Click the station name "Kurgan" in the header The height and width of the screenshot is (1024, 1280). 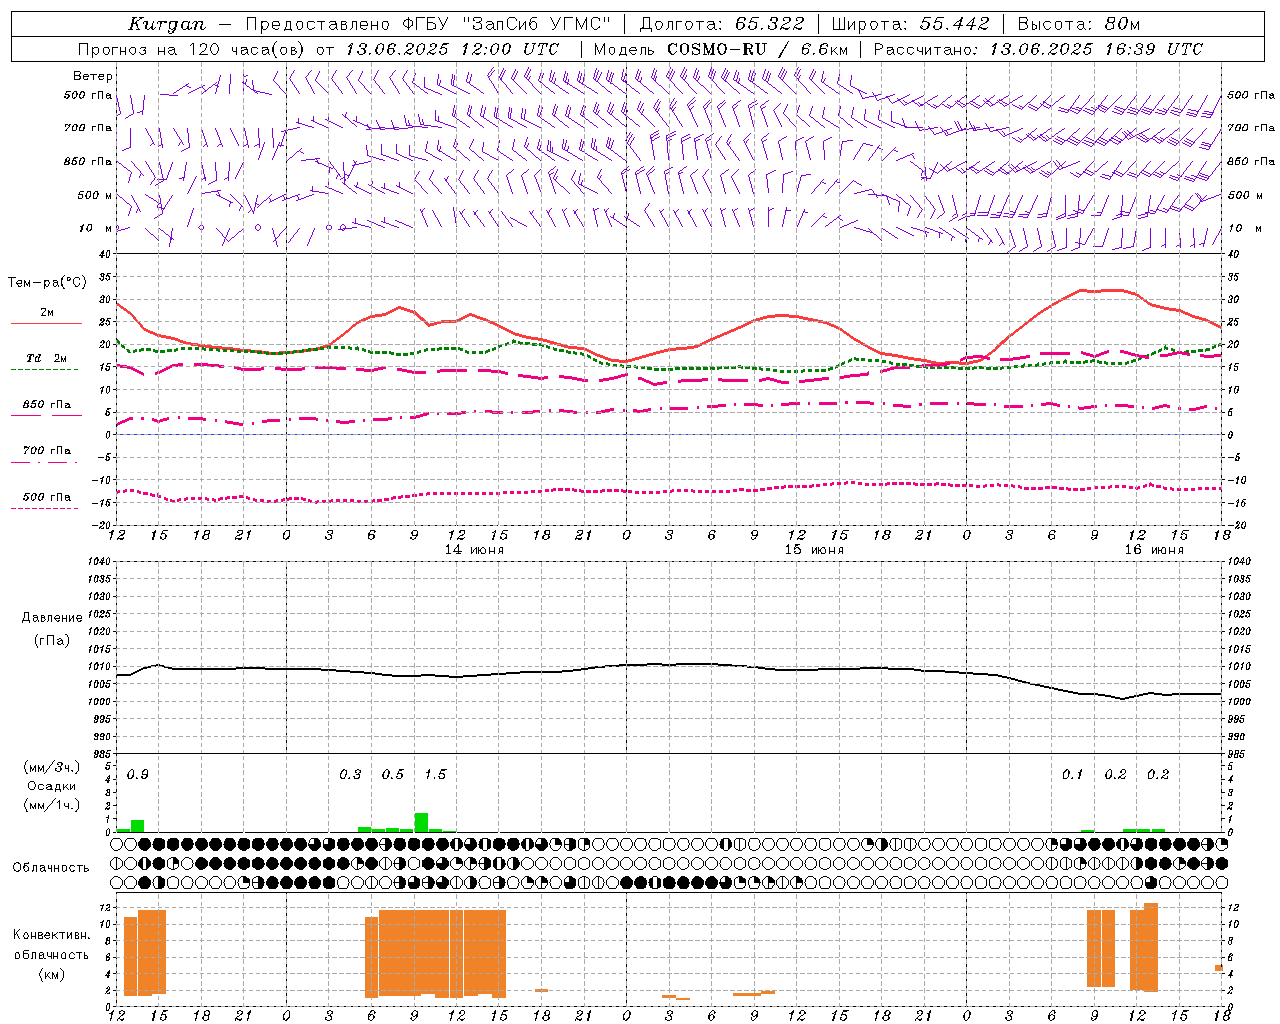pyautogui.click(x=167, y=24)
